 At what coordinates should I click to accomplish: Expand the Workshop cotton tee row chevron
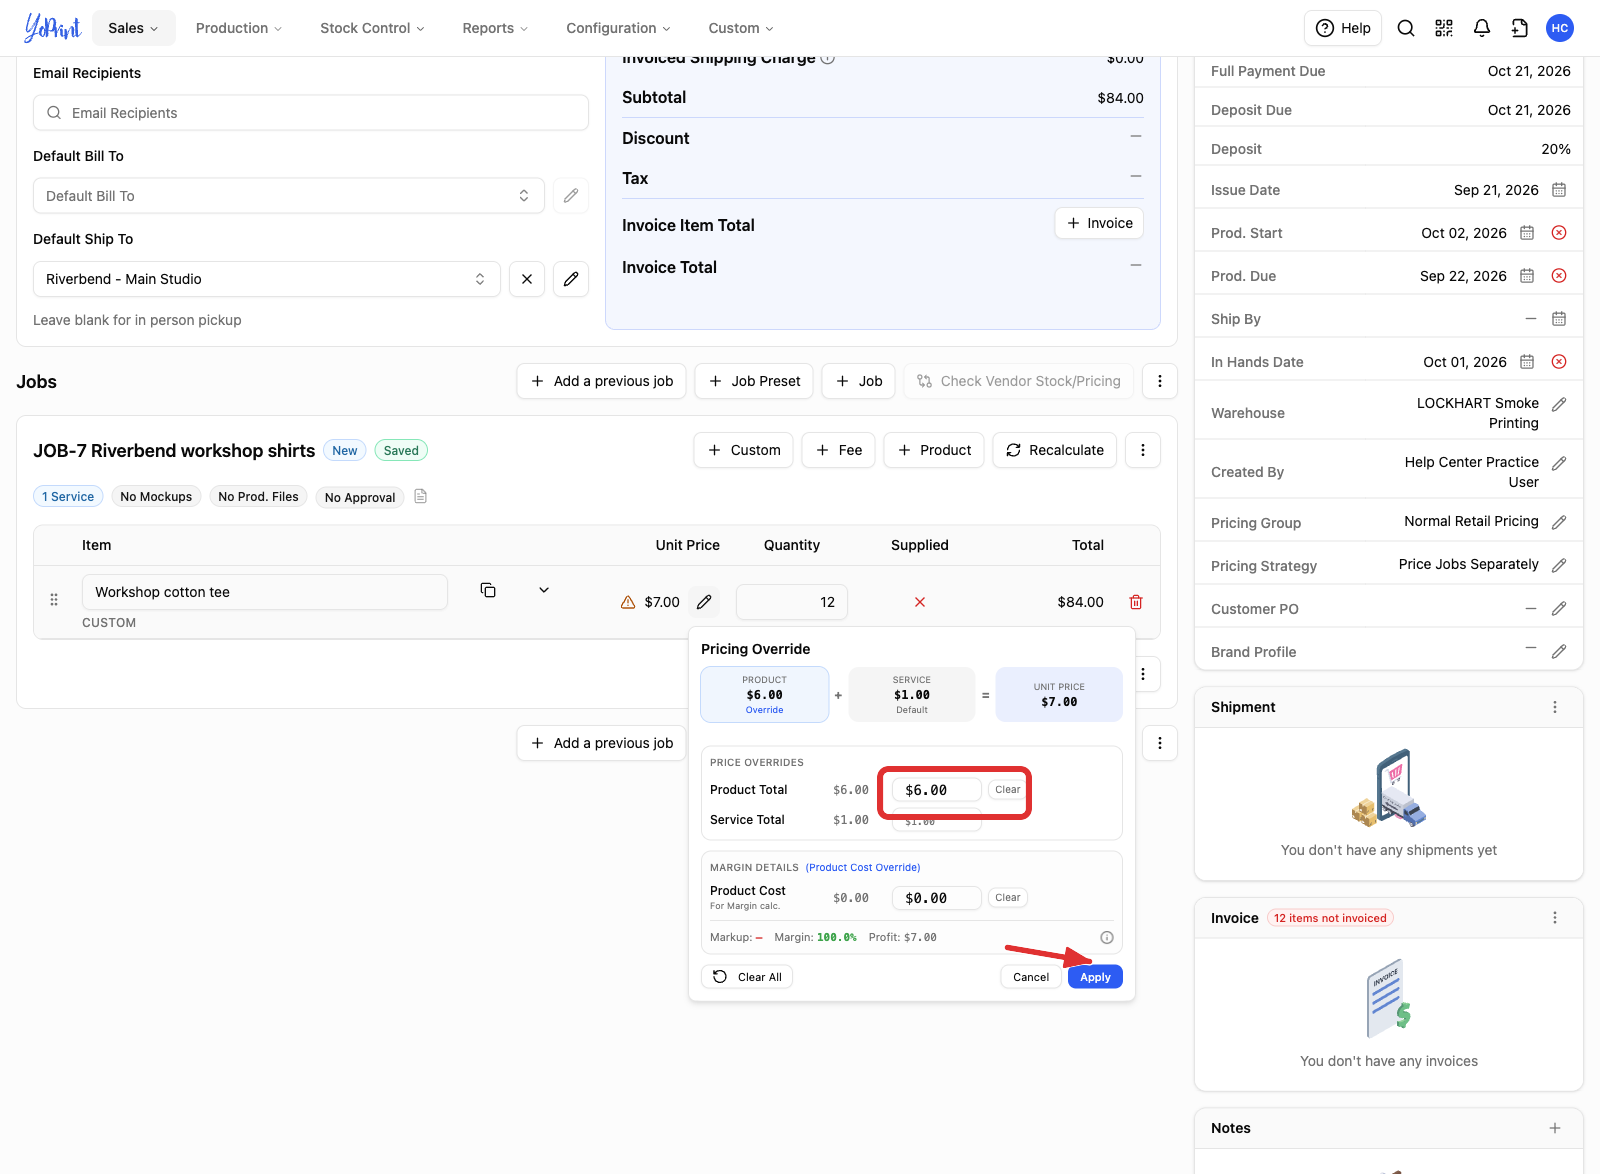point(544,590)
